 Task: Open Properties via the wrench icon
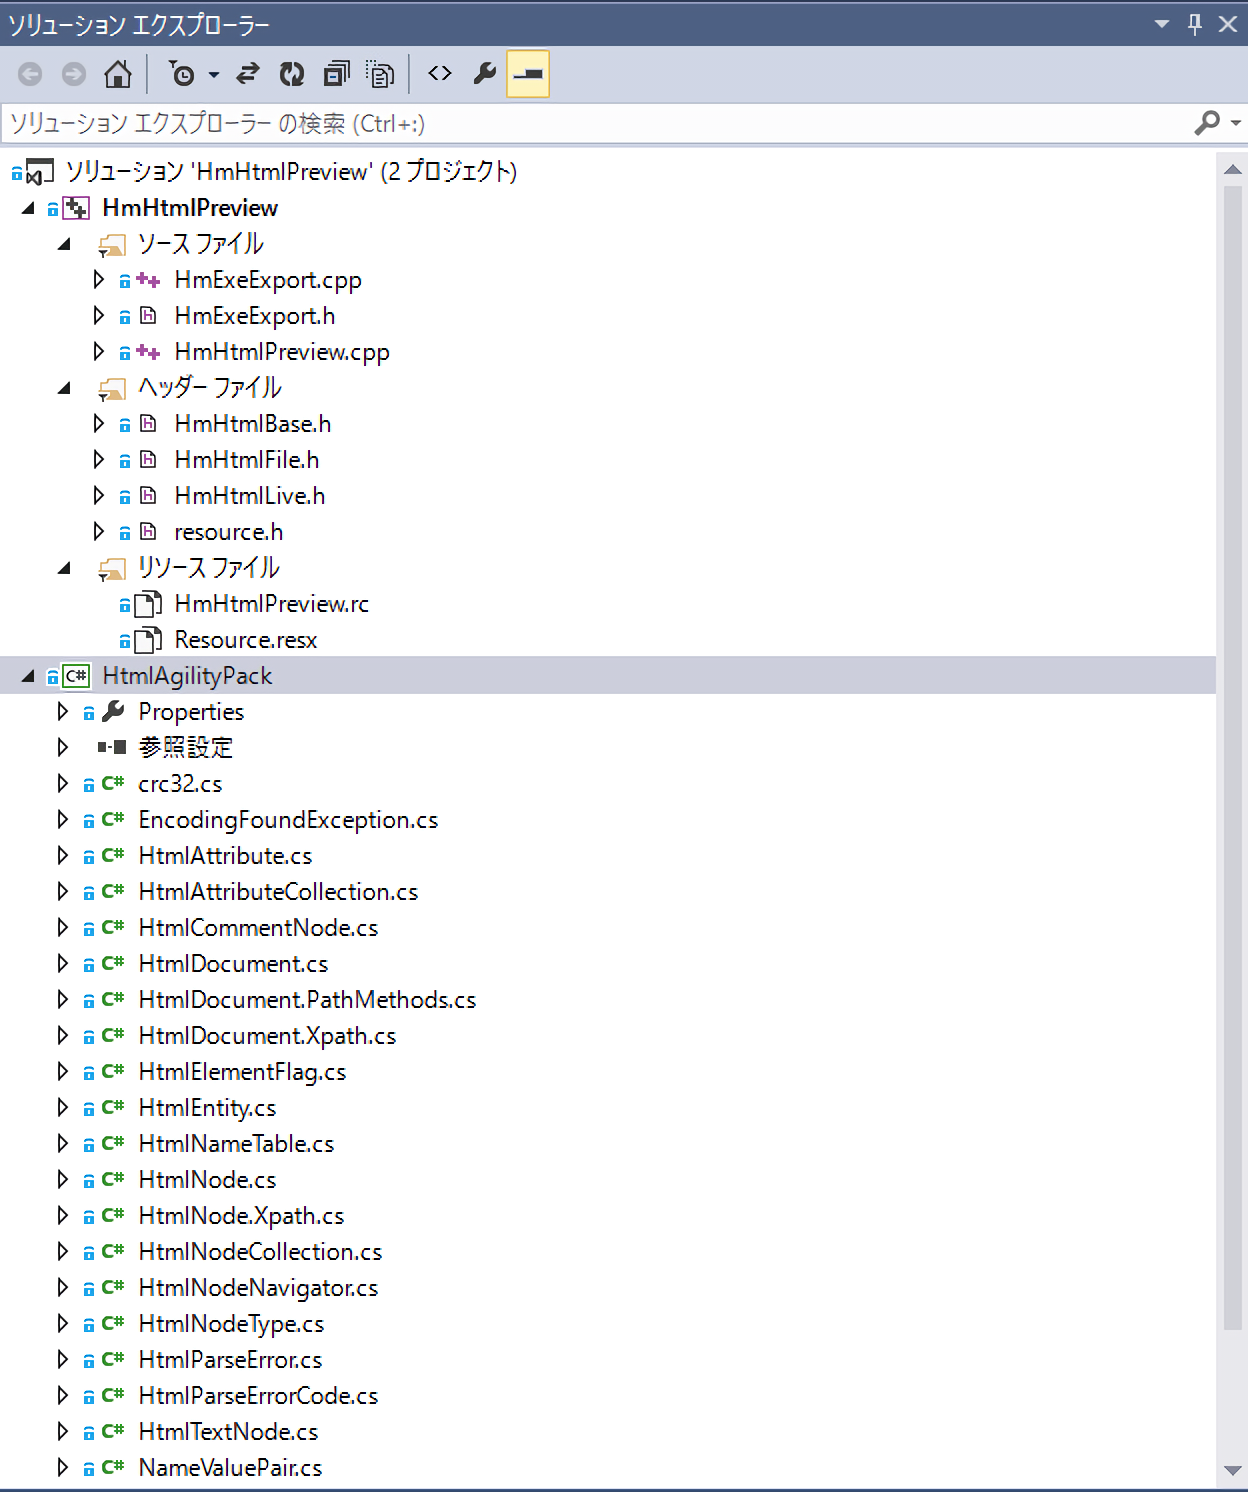tap(485, 74)
